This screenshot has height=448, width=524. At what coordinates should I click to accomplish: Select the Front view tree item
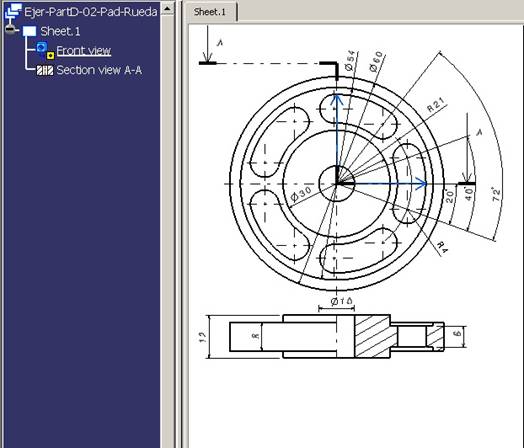coord(84,51)
